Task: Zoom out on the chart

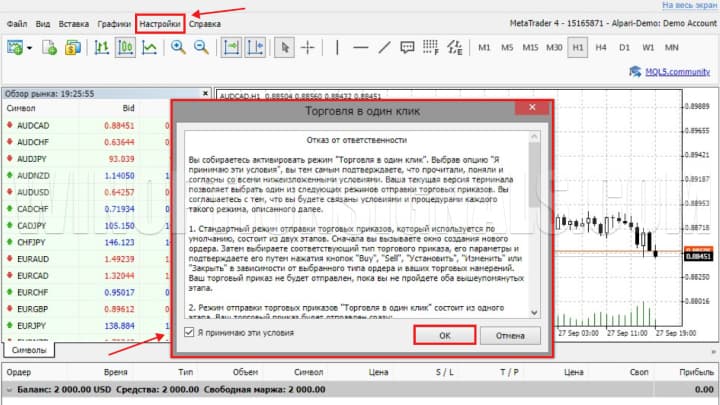Action: (x=201, y=47)
